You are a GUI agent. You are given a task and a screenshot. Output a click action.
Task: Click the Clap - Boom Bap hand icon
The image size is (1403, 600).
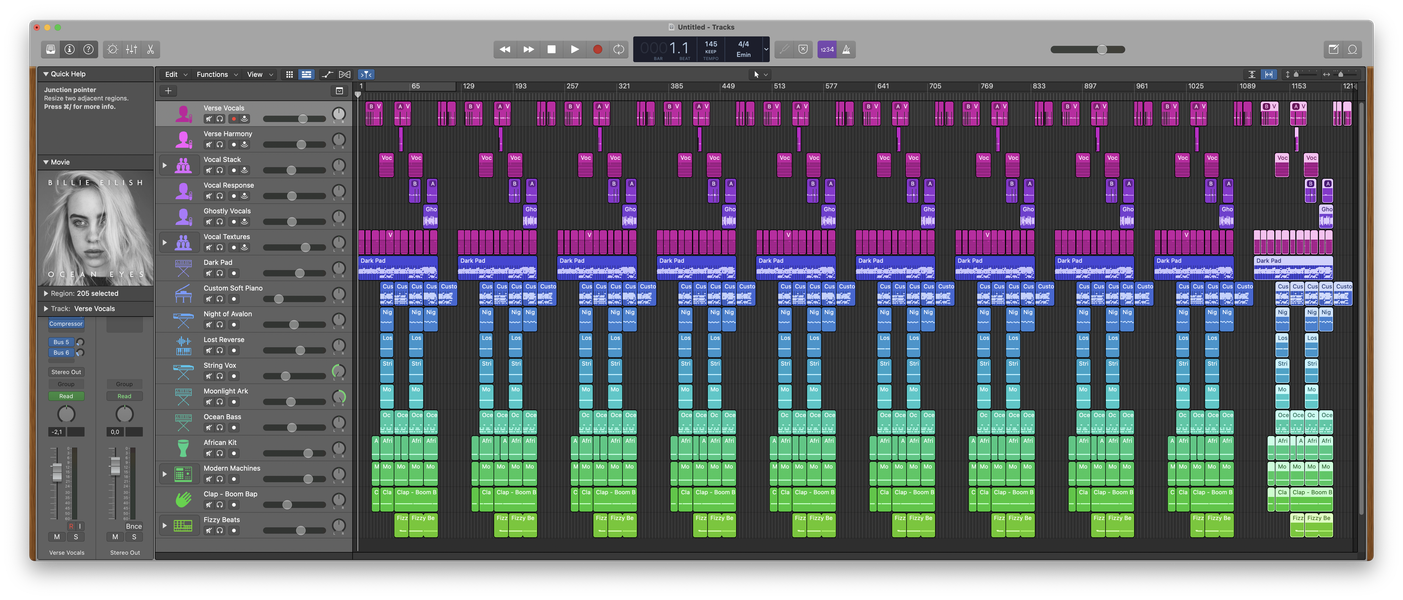click(x=183, y=499)
